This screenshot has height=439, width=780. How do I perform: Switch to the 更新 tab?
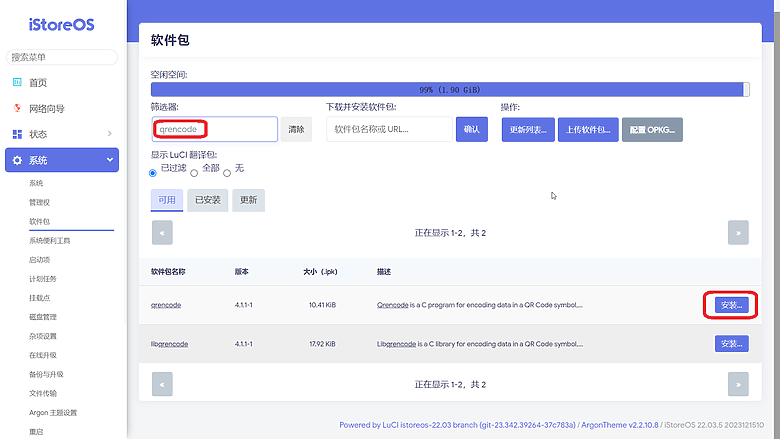tap(248, 200)
